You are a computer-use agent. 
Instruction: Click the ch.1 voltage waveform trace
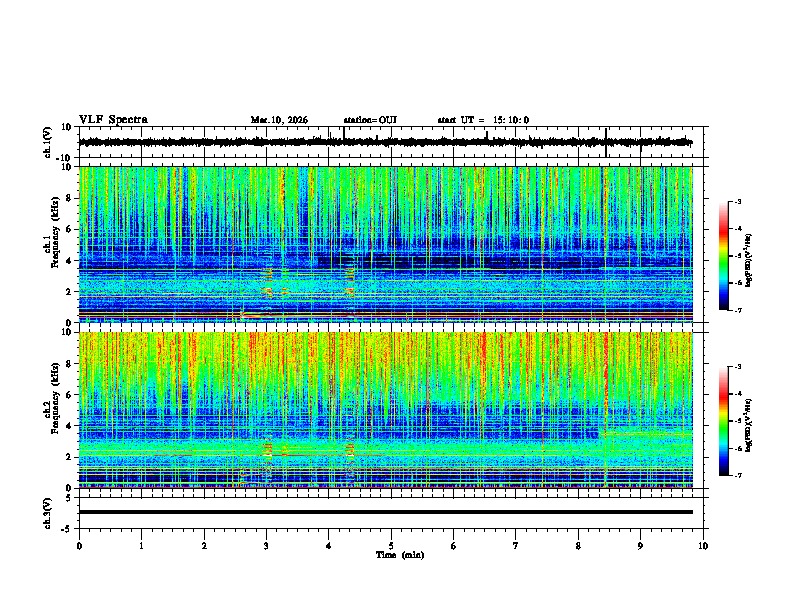[x=385, y=142]
